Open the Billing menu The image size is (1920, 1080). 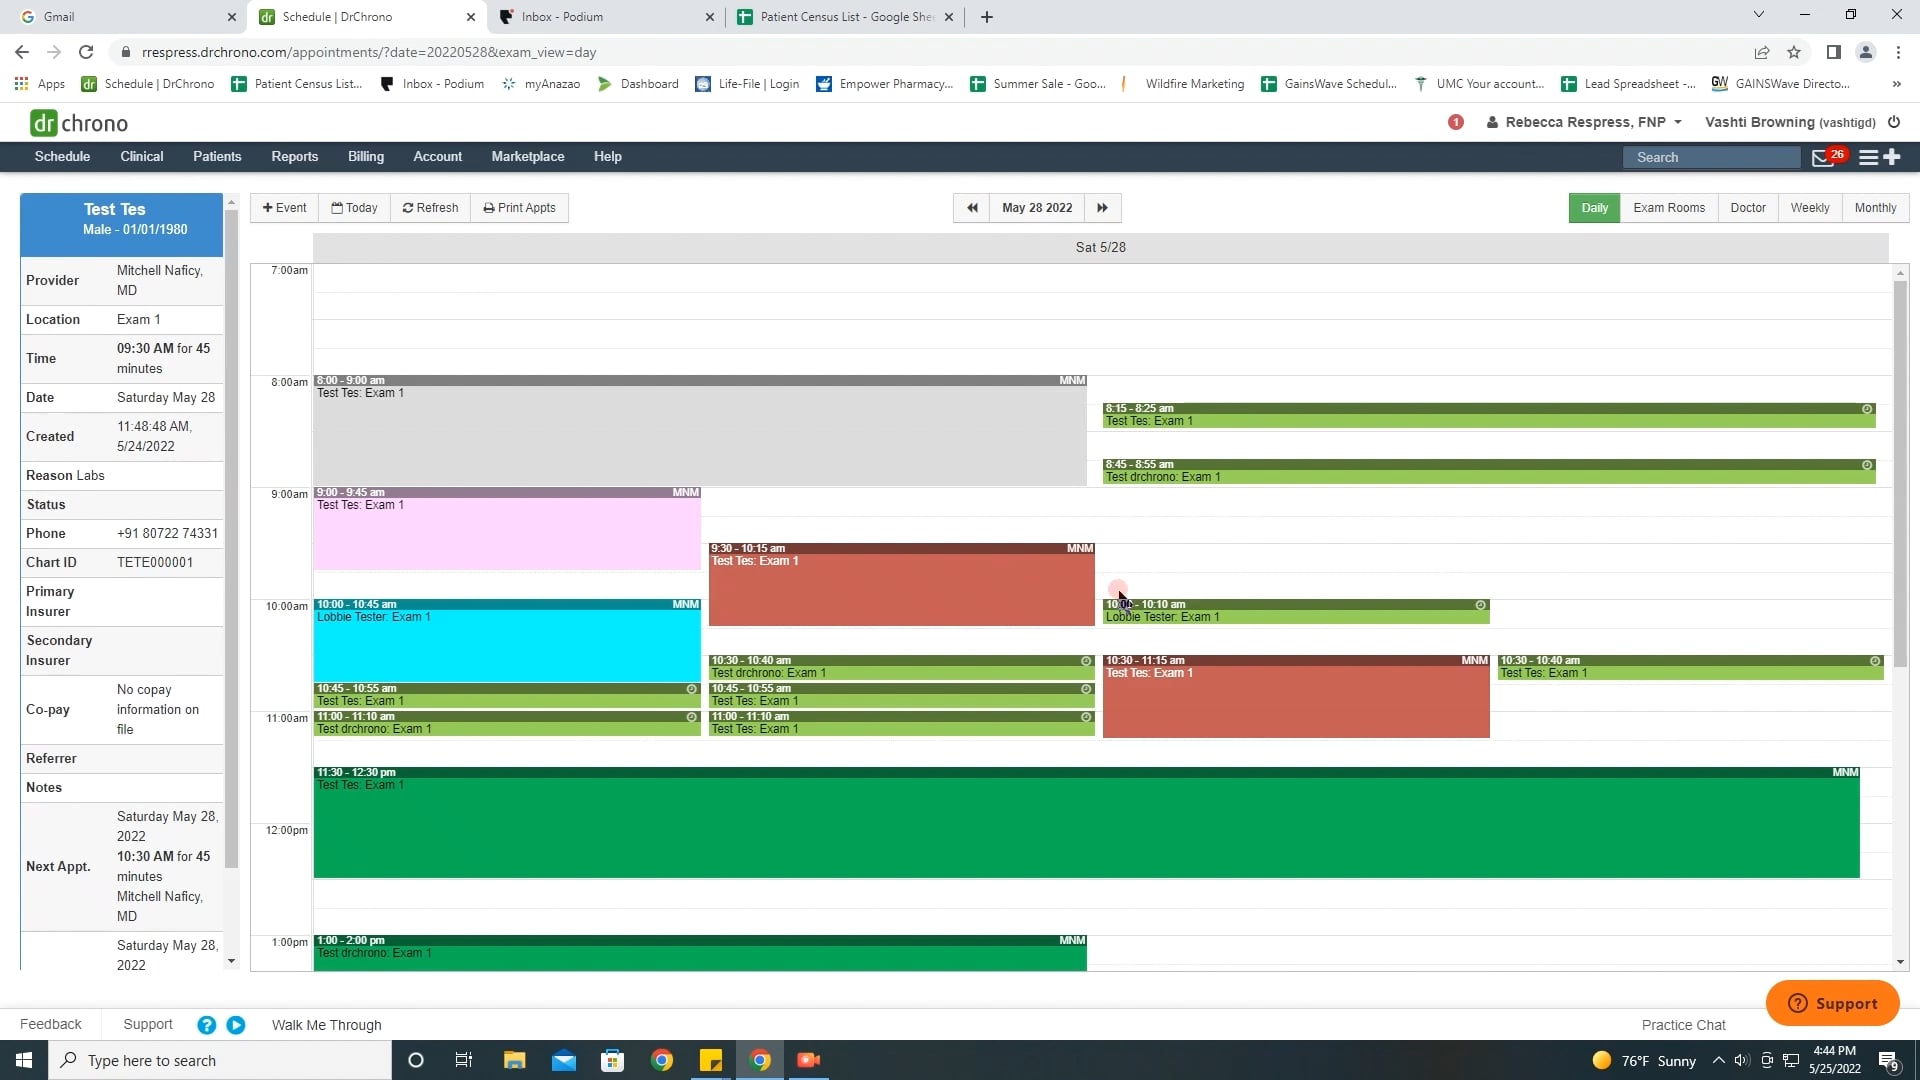366,157
